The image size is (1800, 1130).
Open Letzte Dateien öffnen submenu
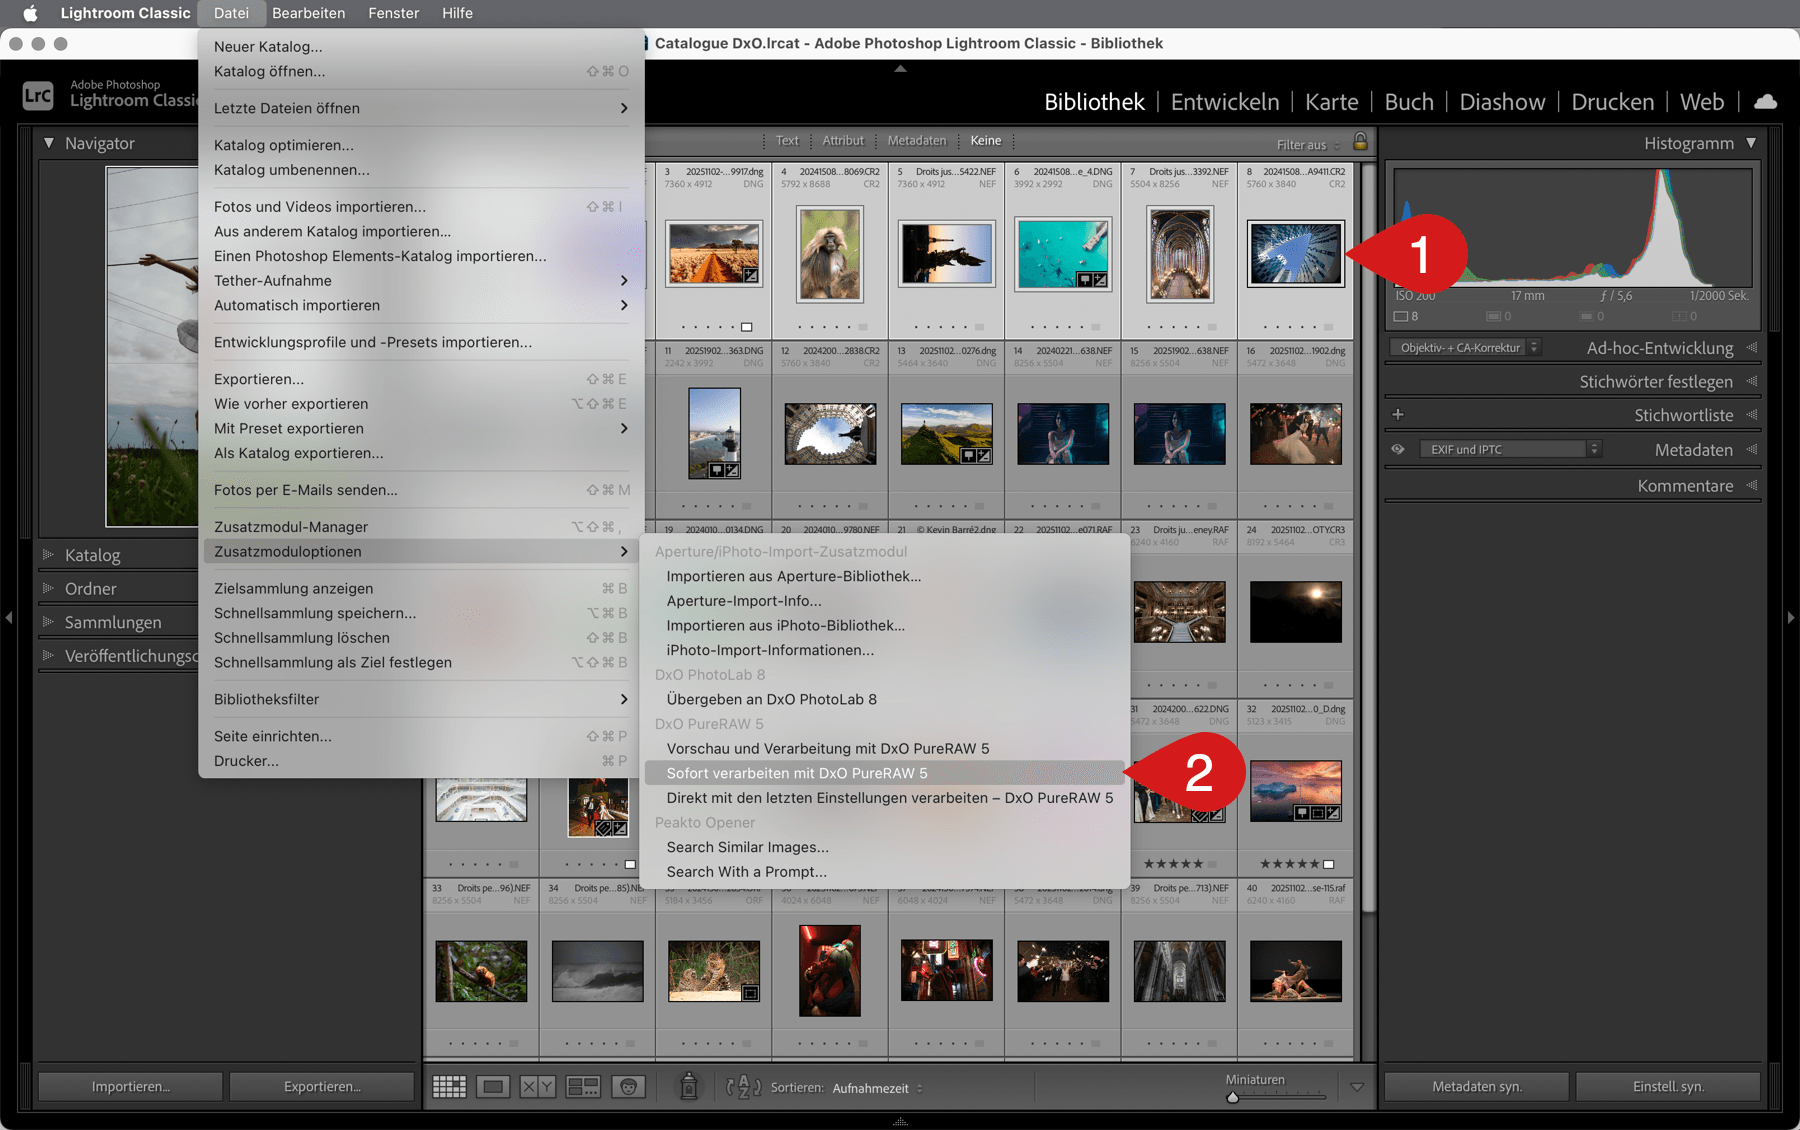click(421, 108)
